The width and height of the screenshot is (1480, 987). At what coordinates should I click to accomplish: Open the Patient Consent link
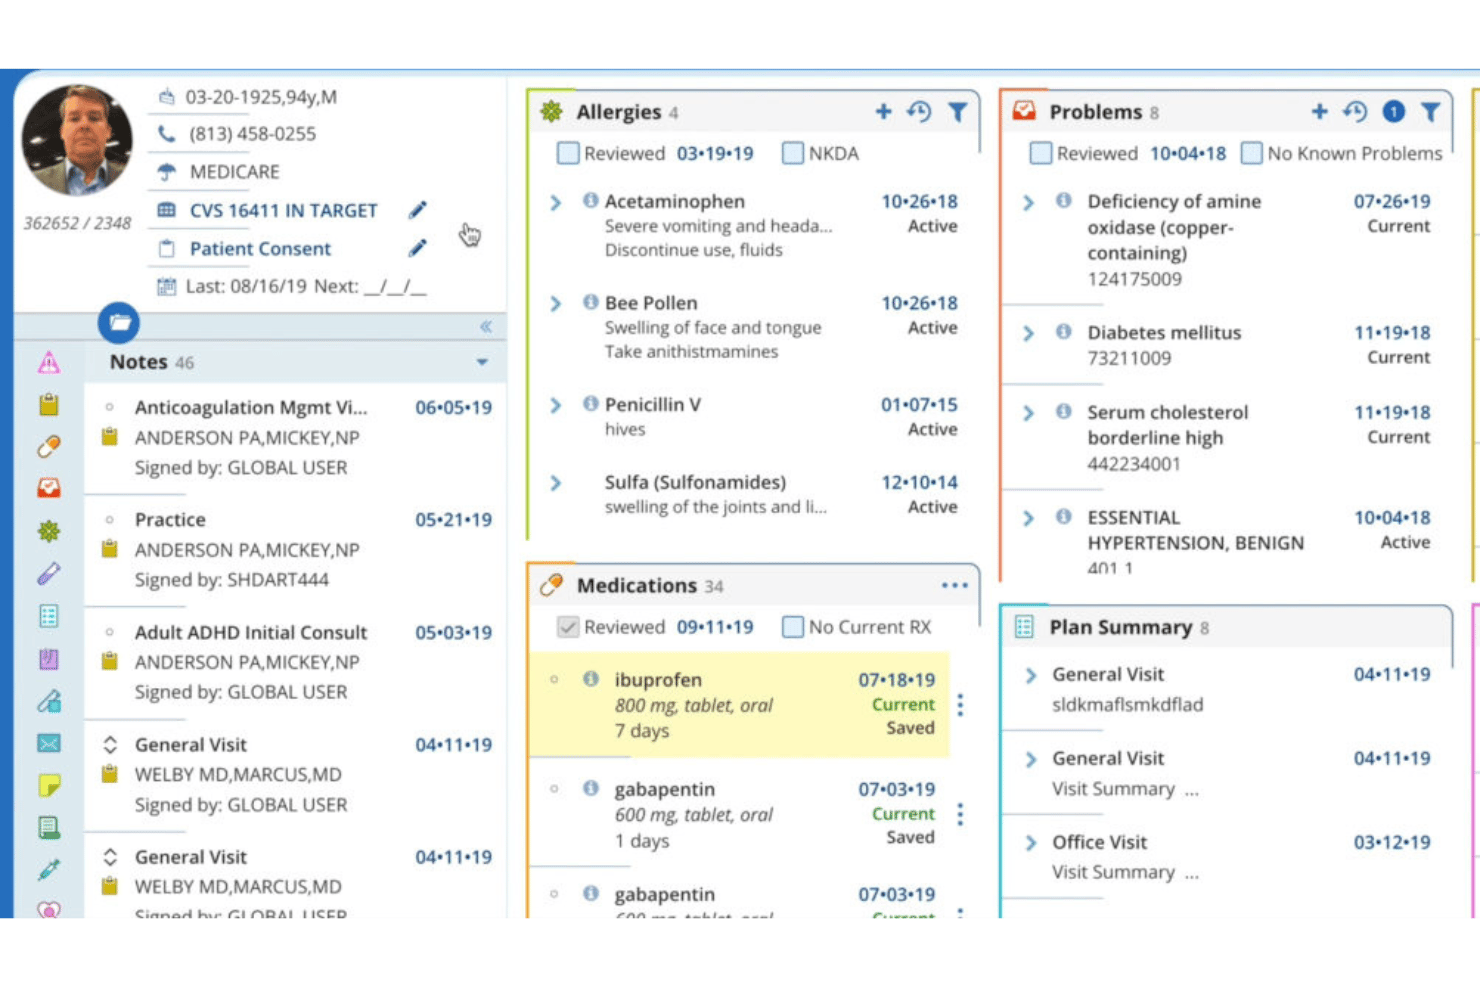pos(260,248)
